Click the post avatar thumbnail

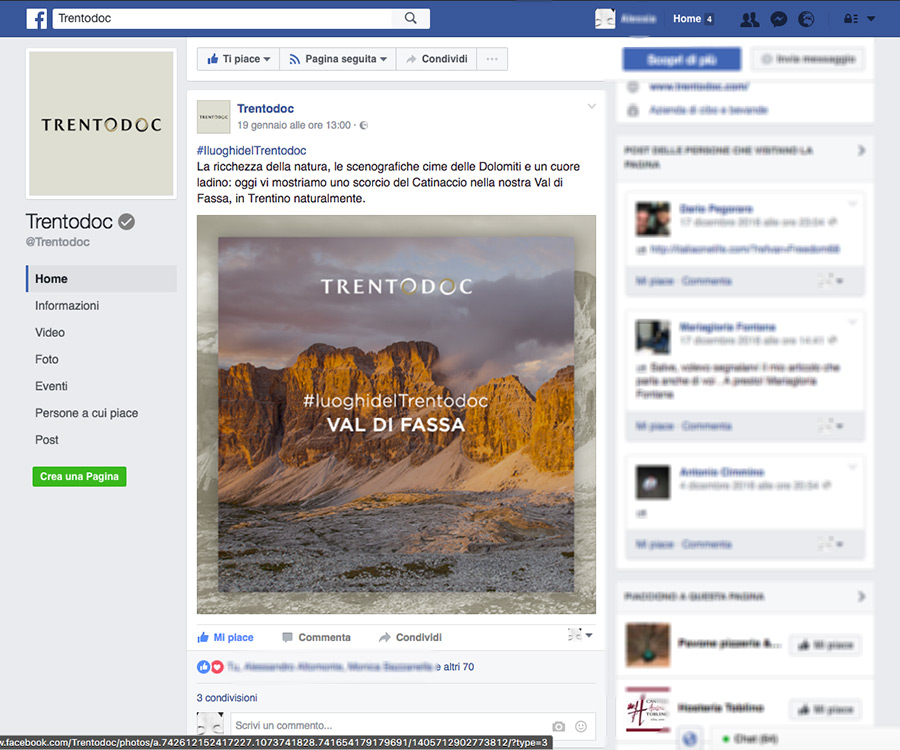click(x=214, y=116)
